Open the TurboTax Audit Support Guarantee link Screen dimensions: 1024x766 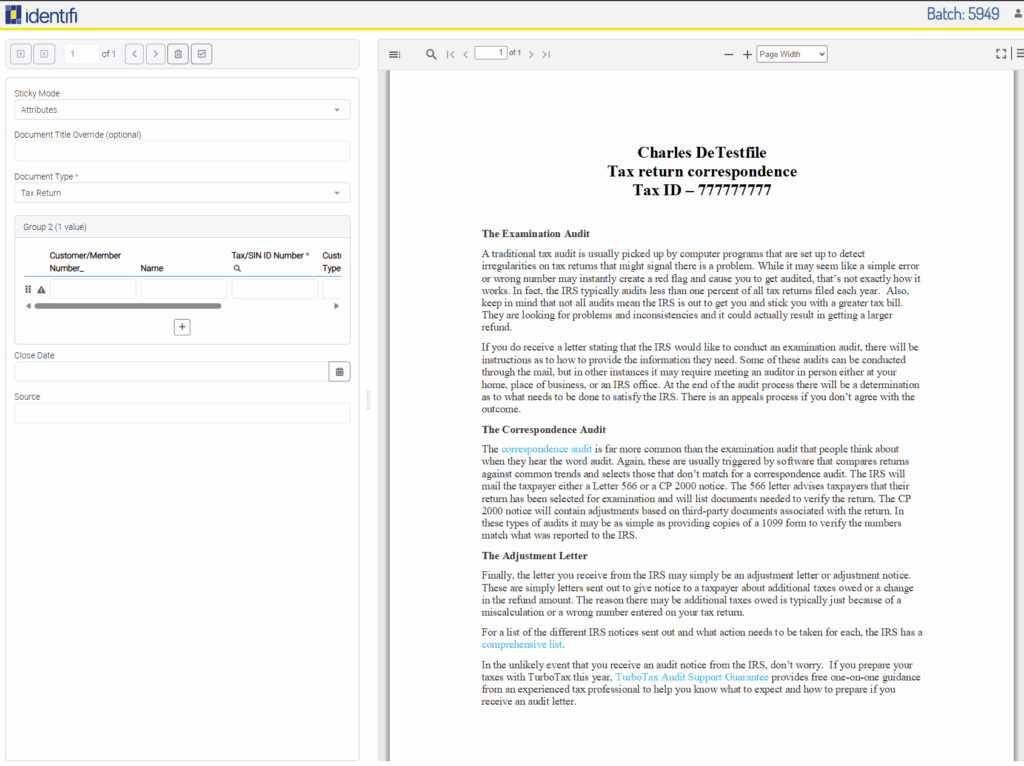(692, 677)
